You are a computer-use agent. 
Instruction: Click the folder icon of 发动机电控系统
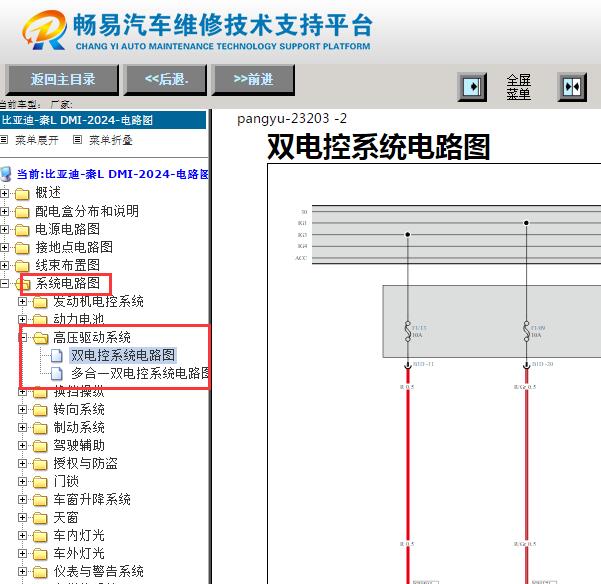point(40,302)
